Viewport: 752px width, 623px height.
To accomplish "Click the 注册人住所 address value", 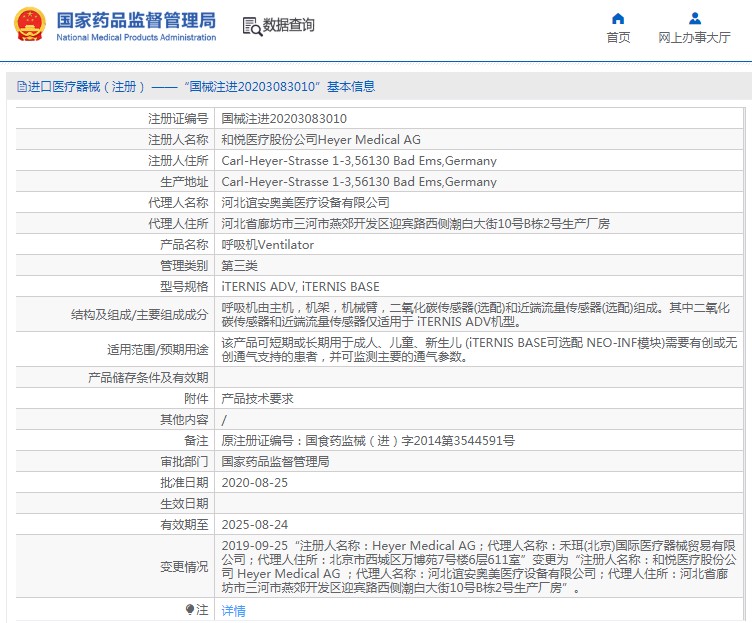I will (x=359, y=161).
